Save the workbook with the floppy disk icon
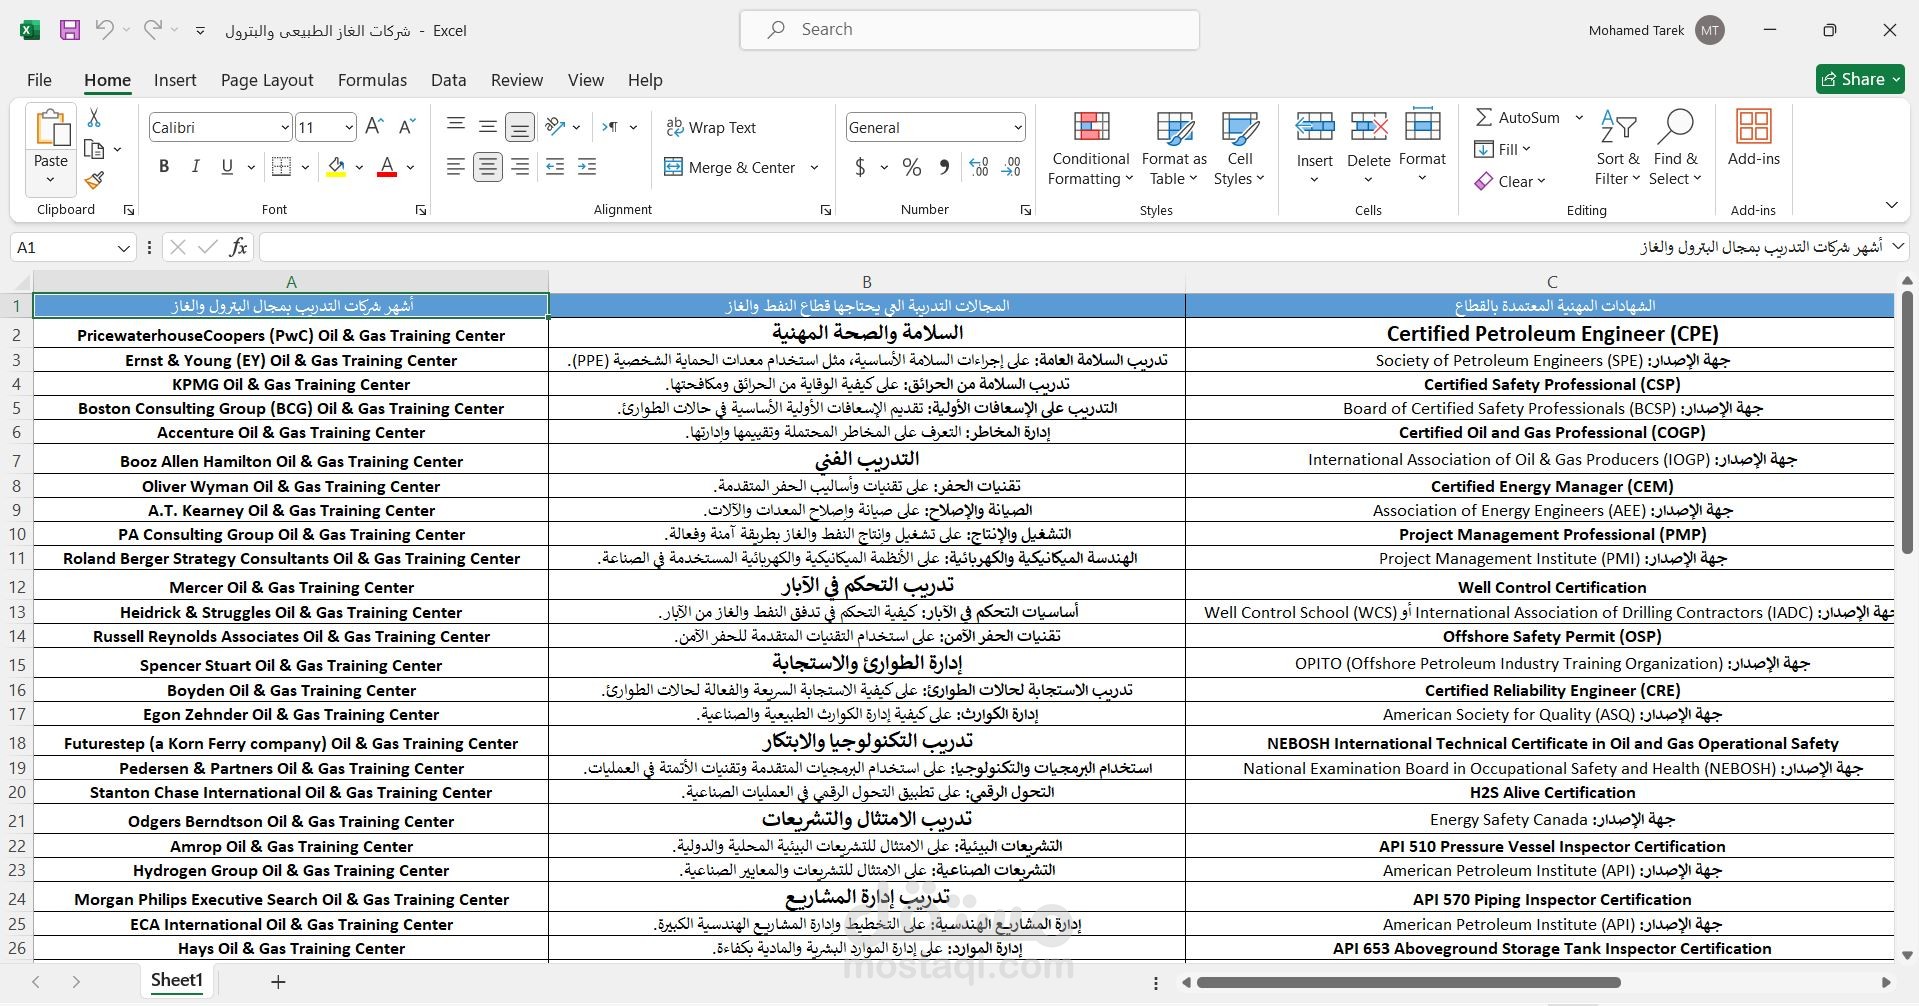 [70, 30]
